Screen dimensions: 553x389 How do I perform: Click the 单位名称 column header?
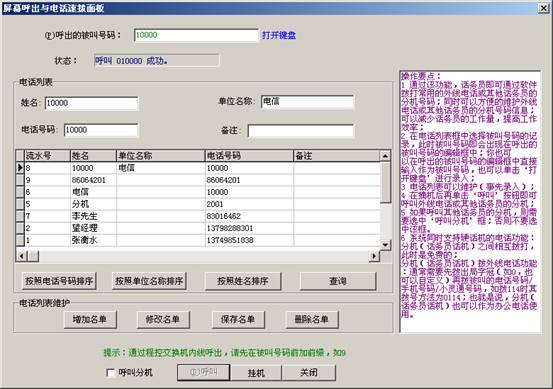tap(160, 156)
